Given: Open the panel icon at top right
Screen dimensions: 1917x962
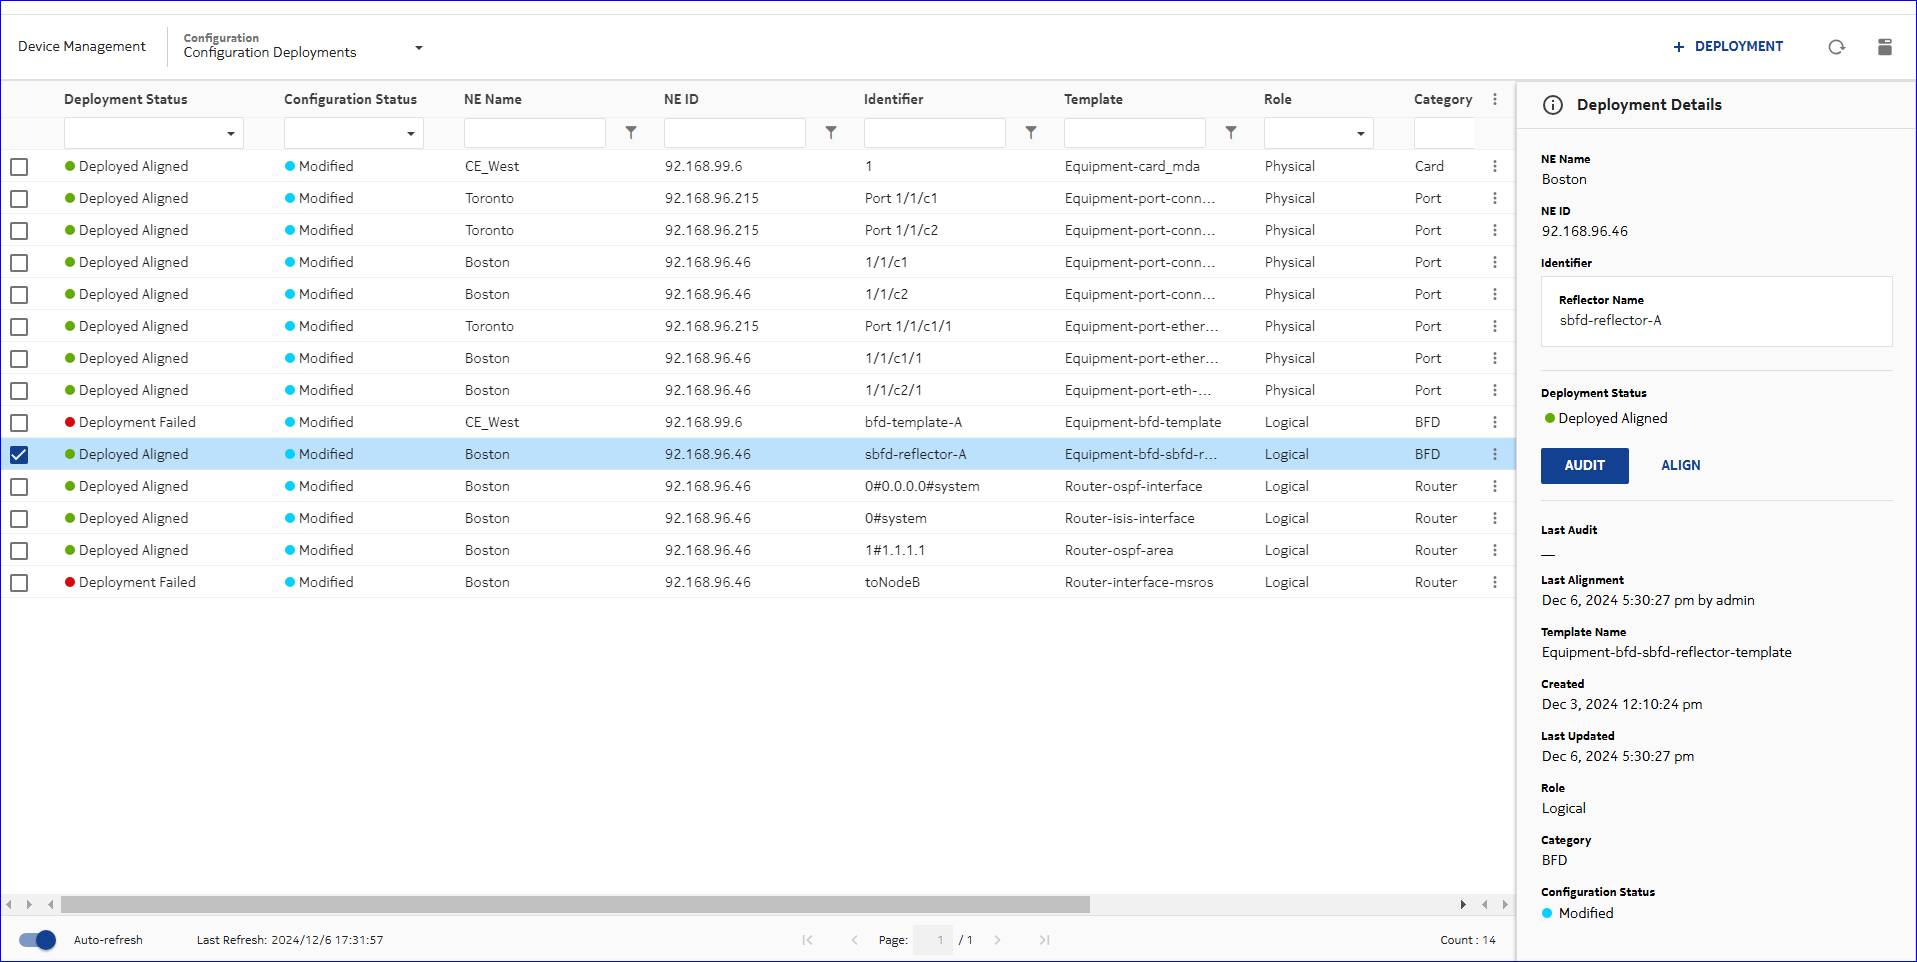Looking at the screenshot, I should (1884, 47).
